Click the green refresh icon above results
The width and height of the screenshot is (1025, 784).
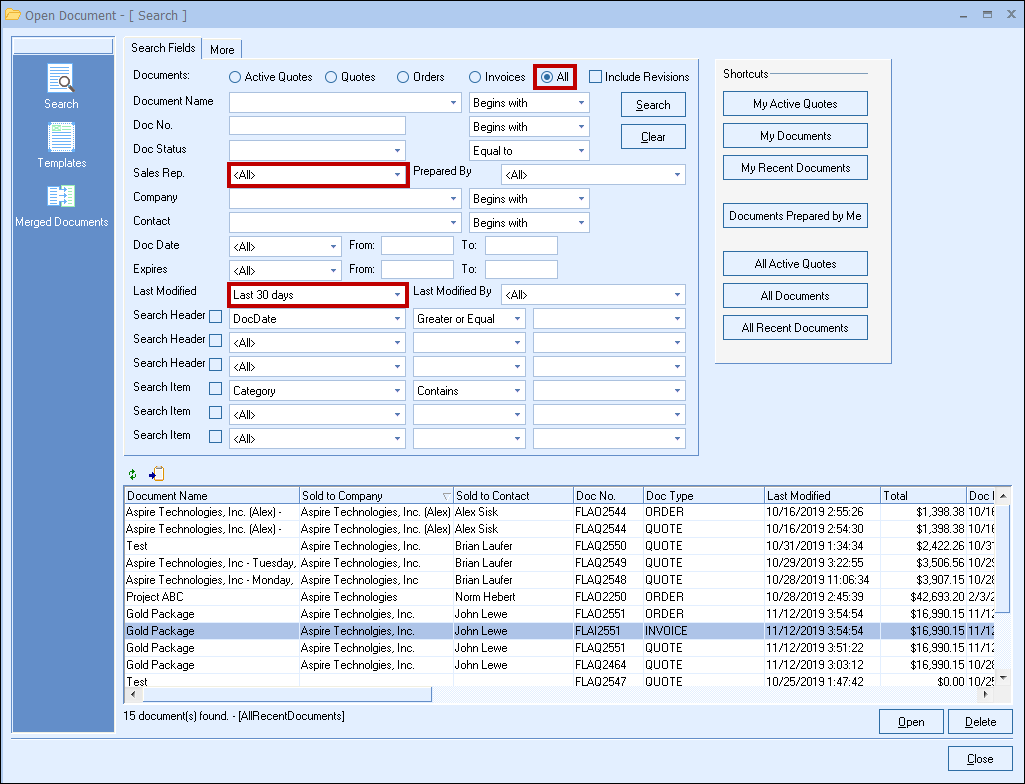coord(133,474)
